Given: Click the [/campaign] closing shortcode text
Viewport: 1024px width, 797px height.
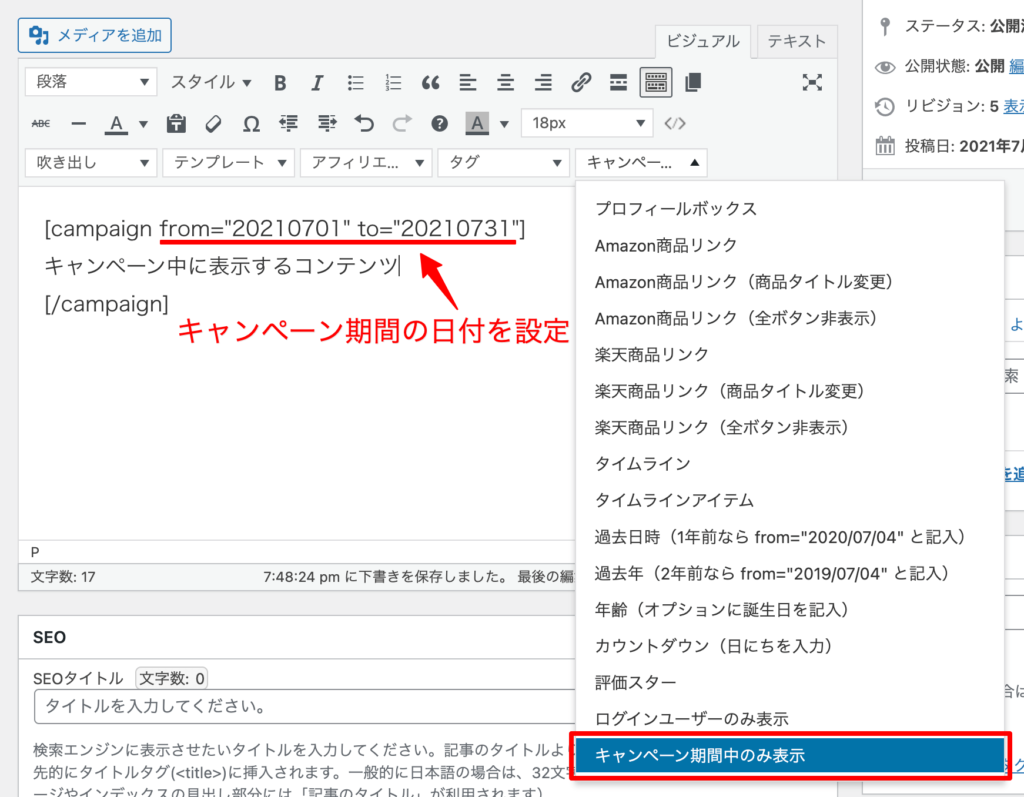Looking at the screenshot, I should click(106, 304).
